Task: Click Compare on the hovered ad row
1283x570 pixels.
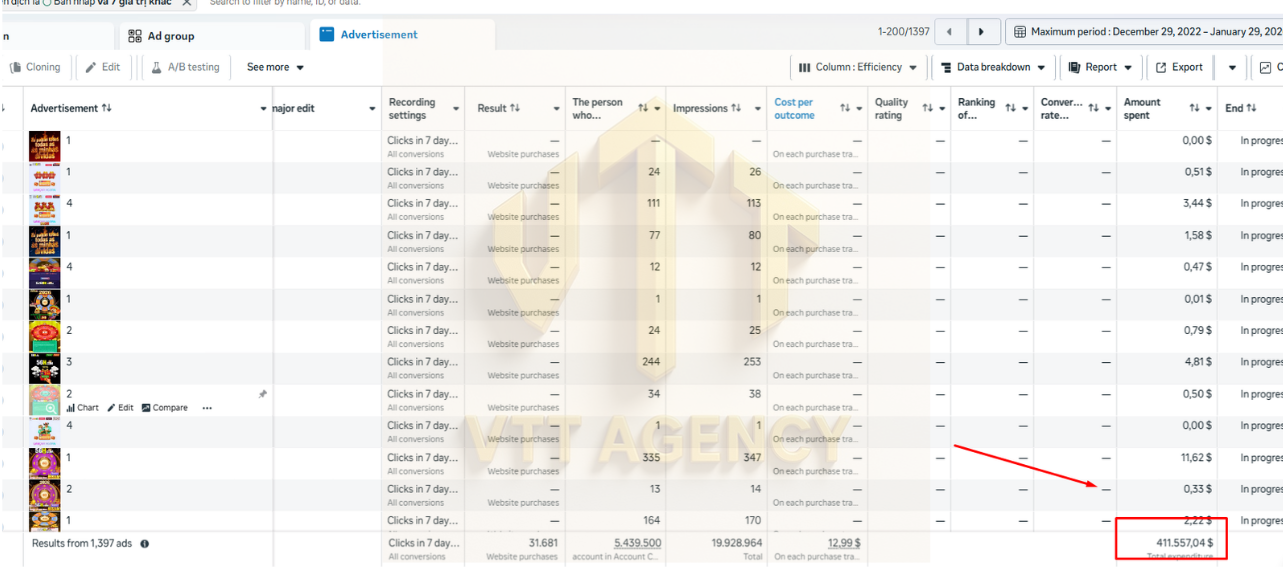Action: click(x=165, y=408)
